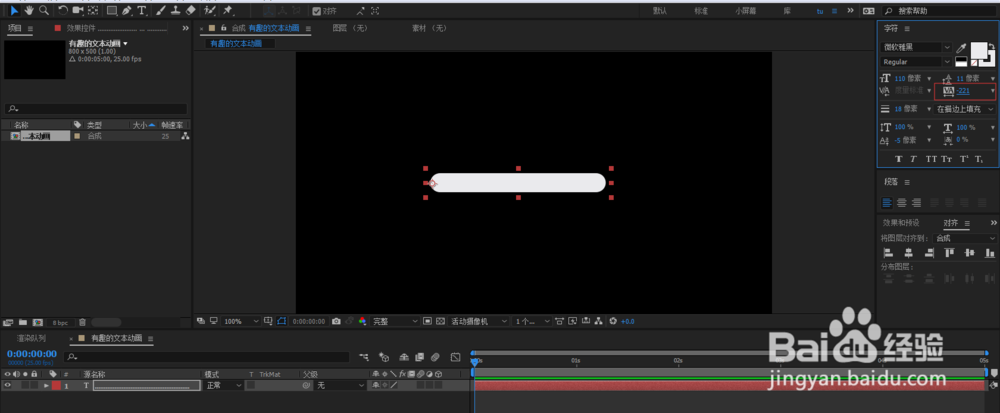Viewport: 1000px width, 413px height.
Task: Click the 8 bpc color depth button
Action: [x=60, y=322]
